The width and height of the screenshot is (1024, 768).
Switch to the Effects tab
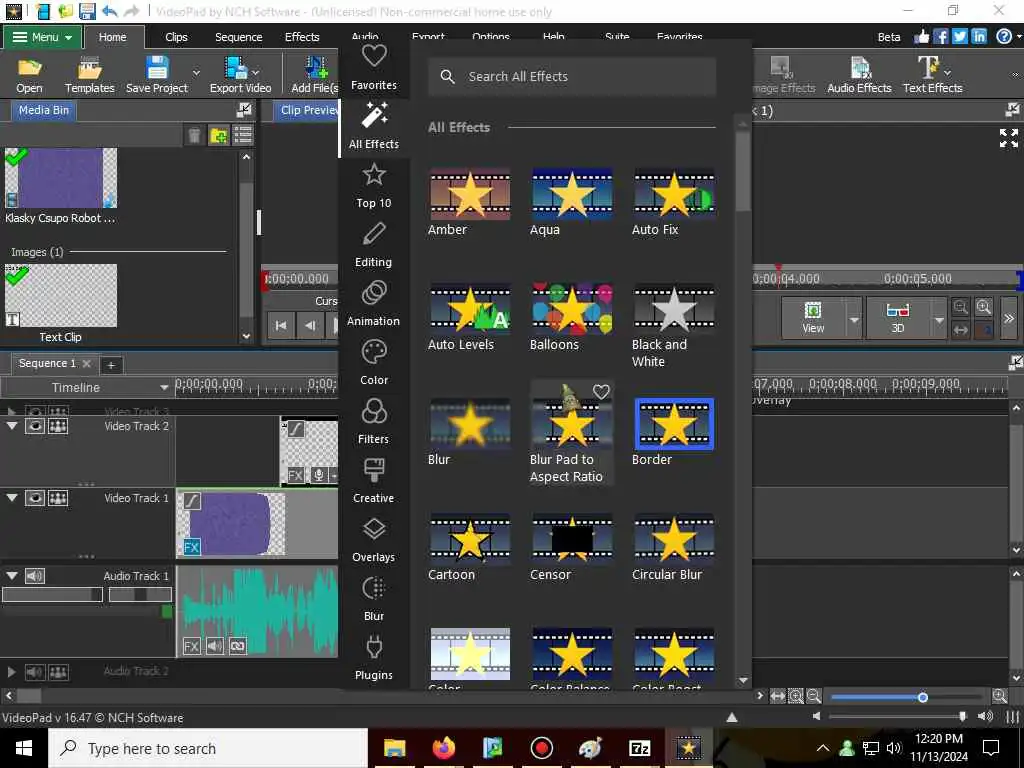pos(302,37)
